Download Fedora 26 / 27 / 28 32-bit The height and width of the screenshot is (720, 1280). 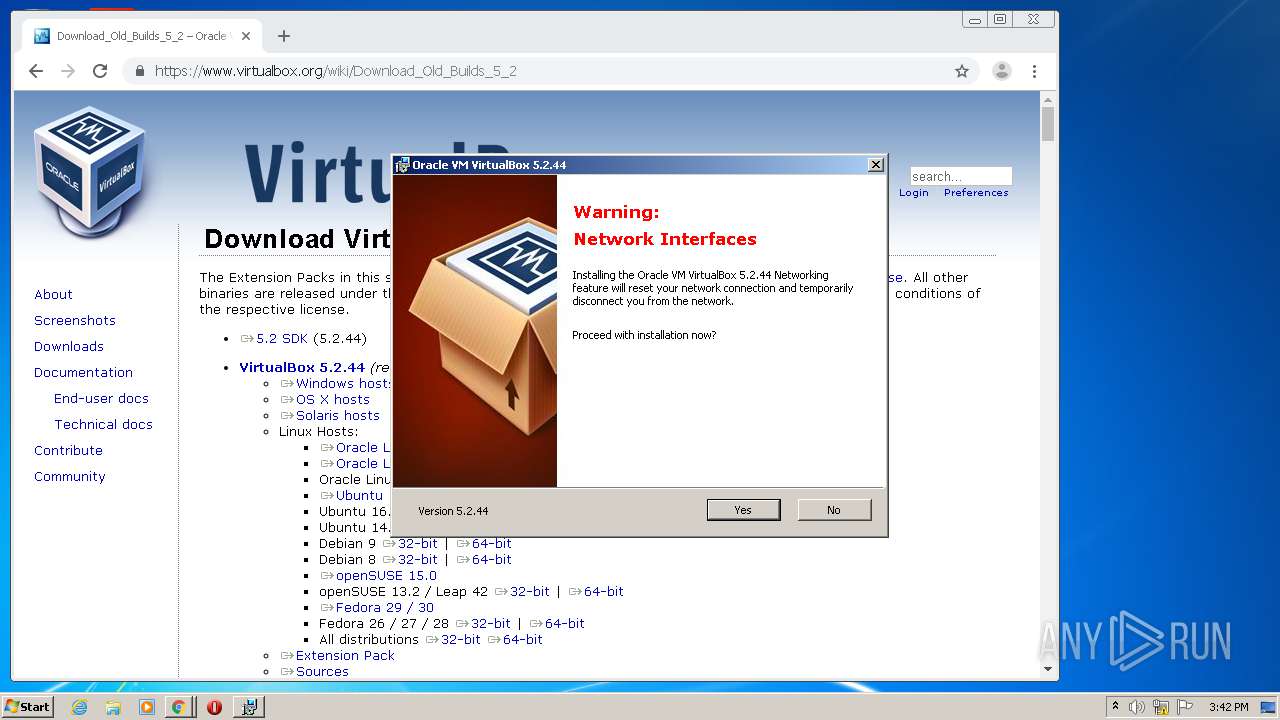pyautogui.click(x=483, y=624)
